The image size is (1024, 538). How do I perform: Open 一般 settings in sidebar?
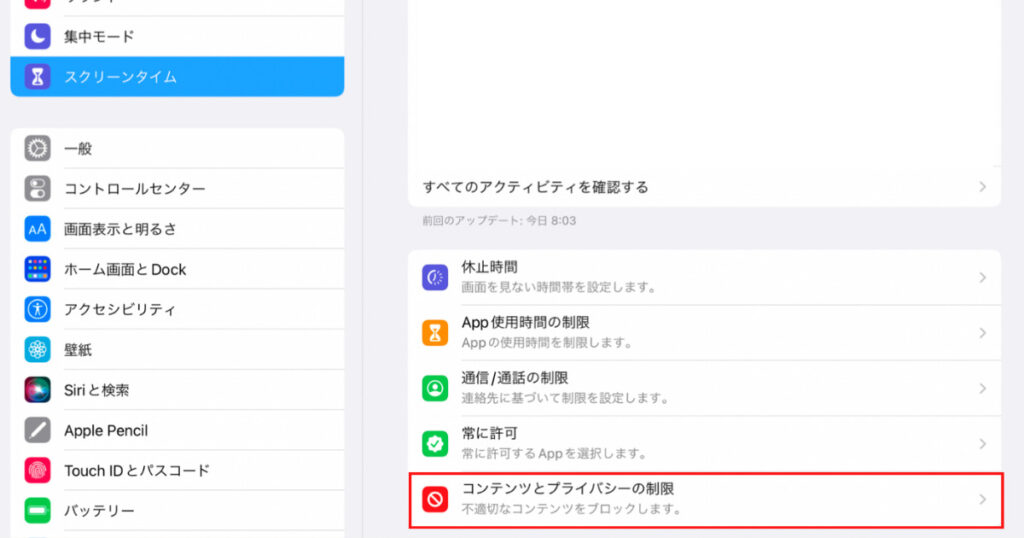[177, 148]
